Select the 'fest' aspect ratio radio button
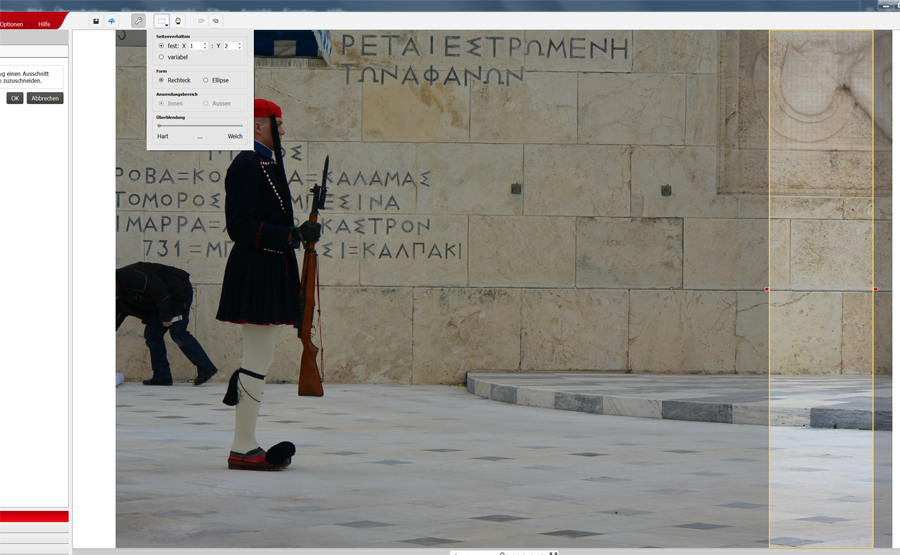The image size is (900, 555). (161, 46)
